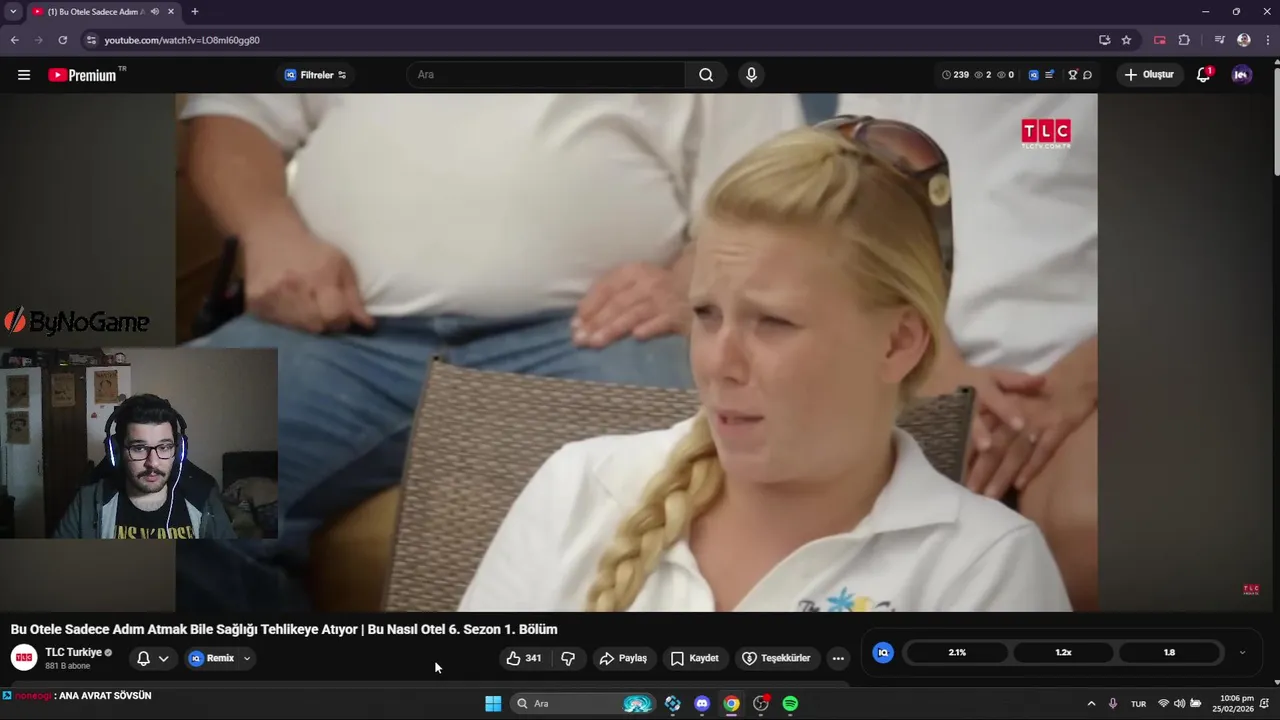Reload the page
This screenshot has height=720, width=1280.
[x=62, y=40]
